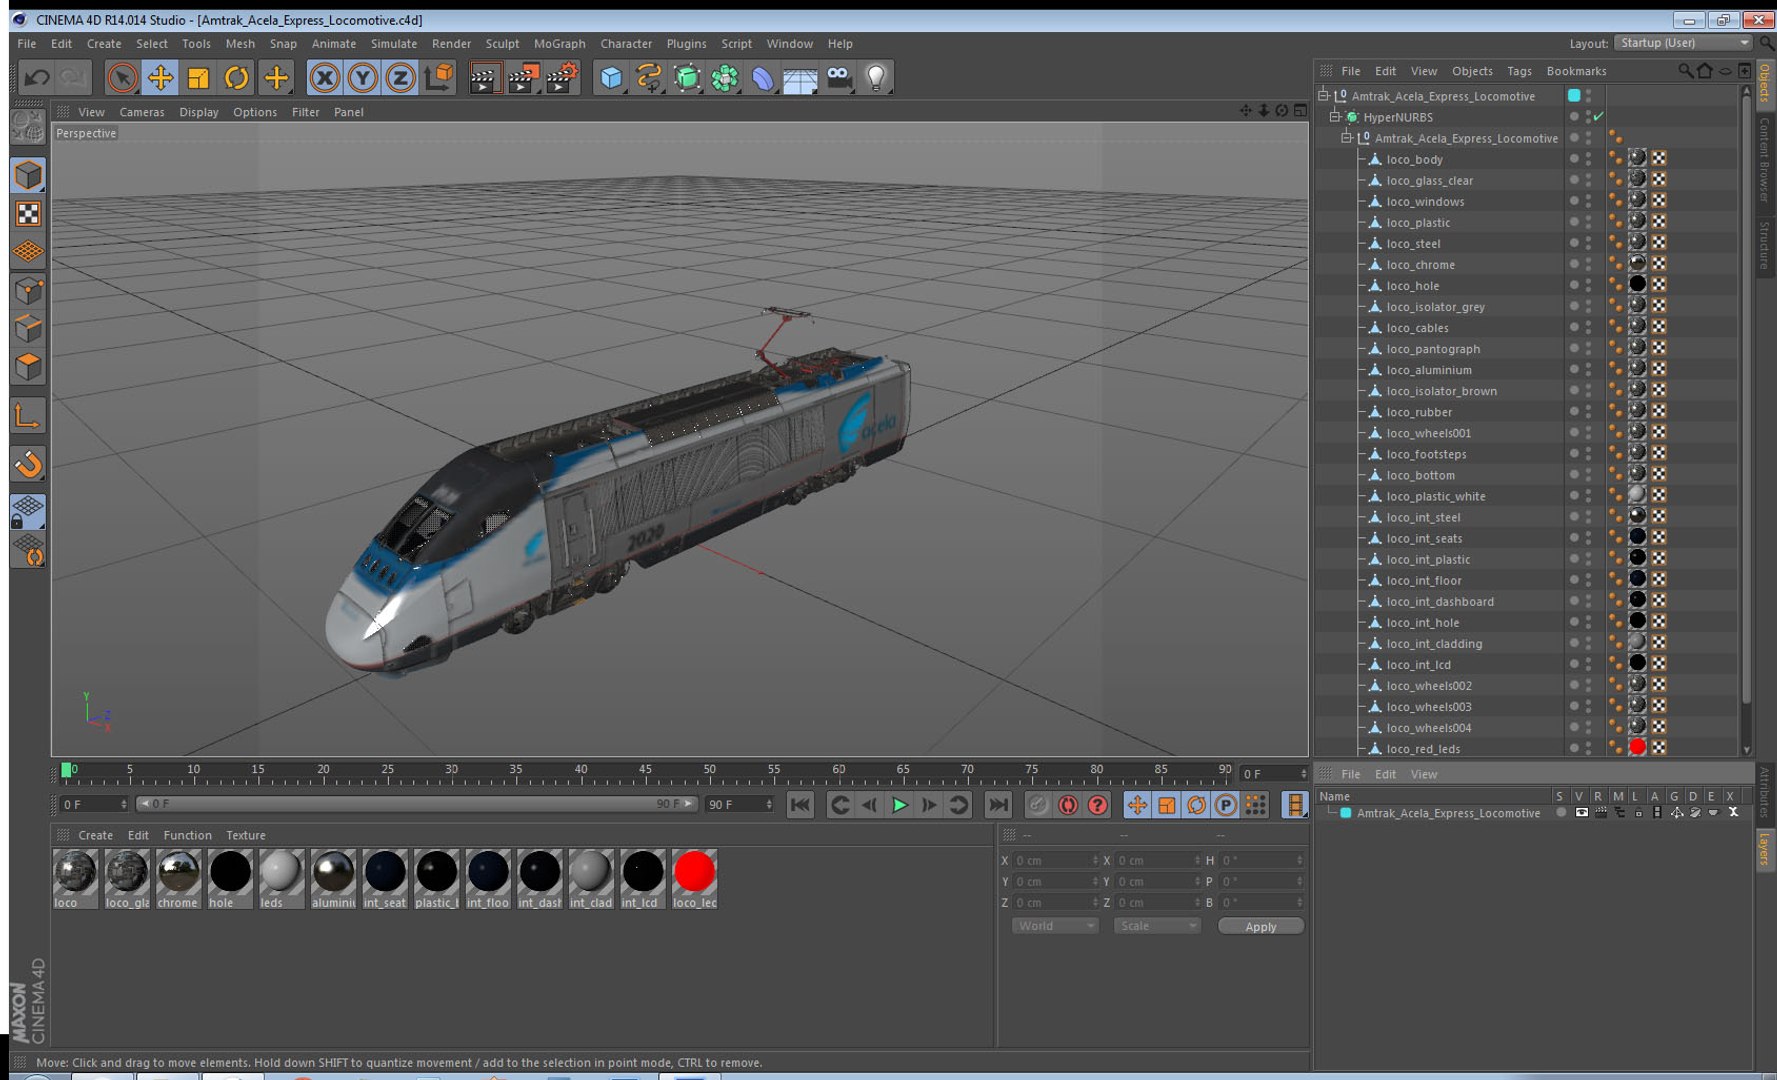The height and width of the screenshot is (1080, 1777).
Task: Select the Rotate tool in top toolbar
Action: [x=236, y=77]
